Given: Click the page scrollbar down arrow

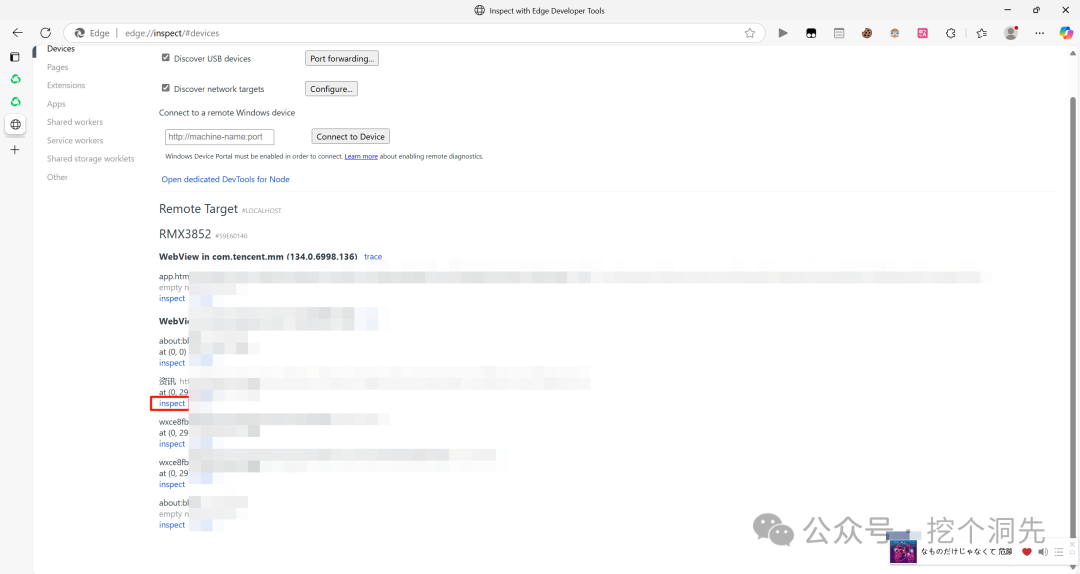Looking at the screenshot, I should (1072, 567).
